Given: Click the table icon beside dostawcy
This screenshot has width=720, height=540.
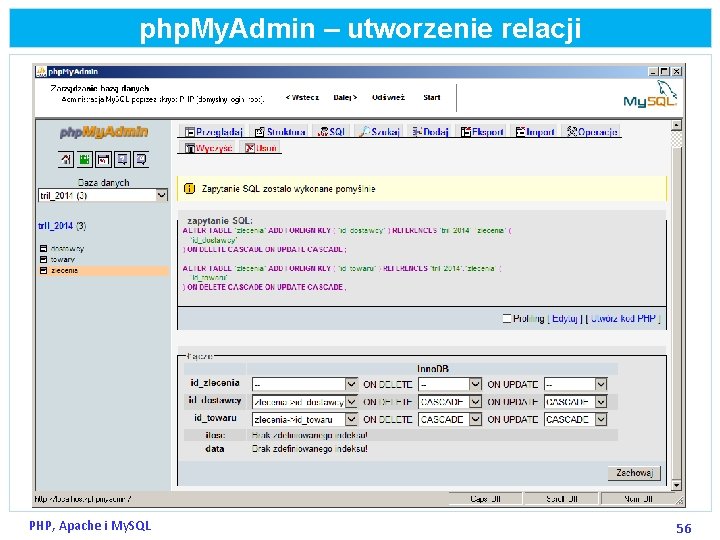Looking at the screenshot, I should [44, 248].
